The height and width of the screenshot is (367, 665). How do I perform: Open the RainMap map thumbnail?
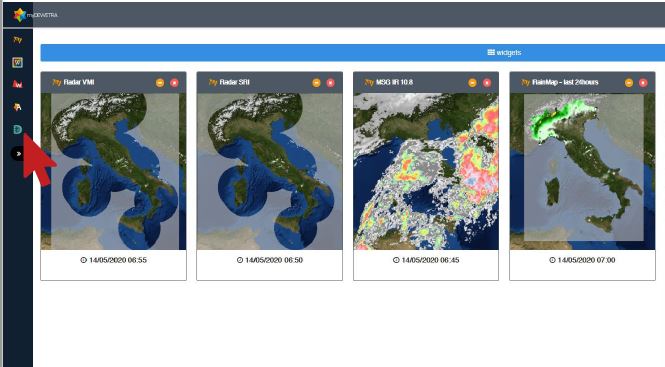coord(582,171)
